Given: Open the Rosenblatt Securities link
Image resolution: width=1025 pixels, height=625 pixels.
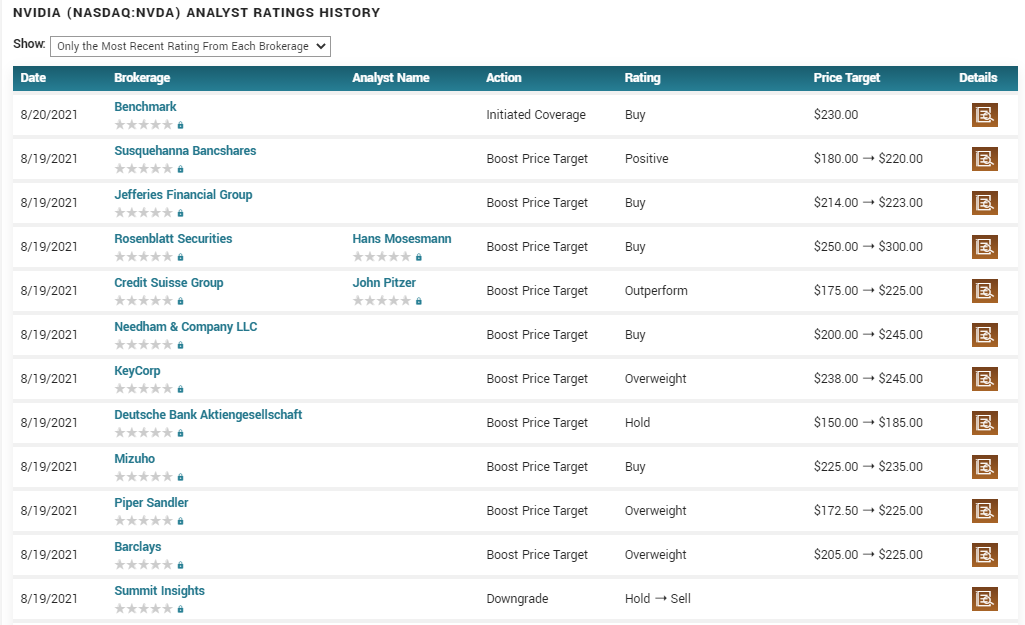Looking at the screenshot, I should coord(173,239).
